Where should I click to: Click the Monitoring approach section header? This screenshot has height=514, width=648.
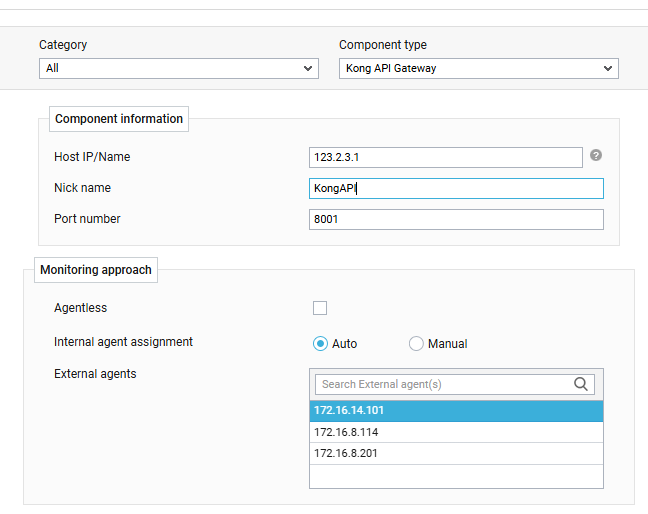[x=96, y=270]
